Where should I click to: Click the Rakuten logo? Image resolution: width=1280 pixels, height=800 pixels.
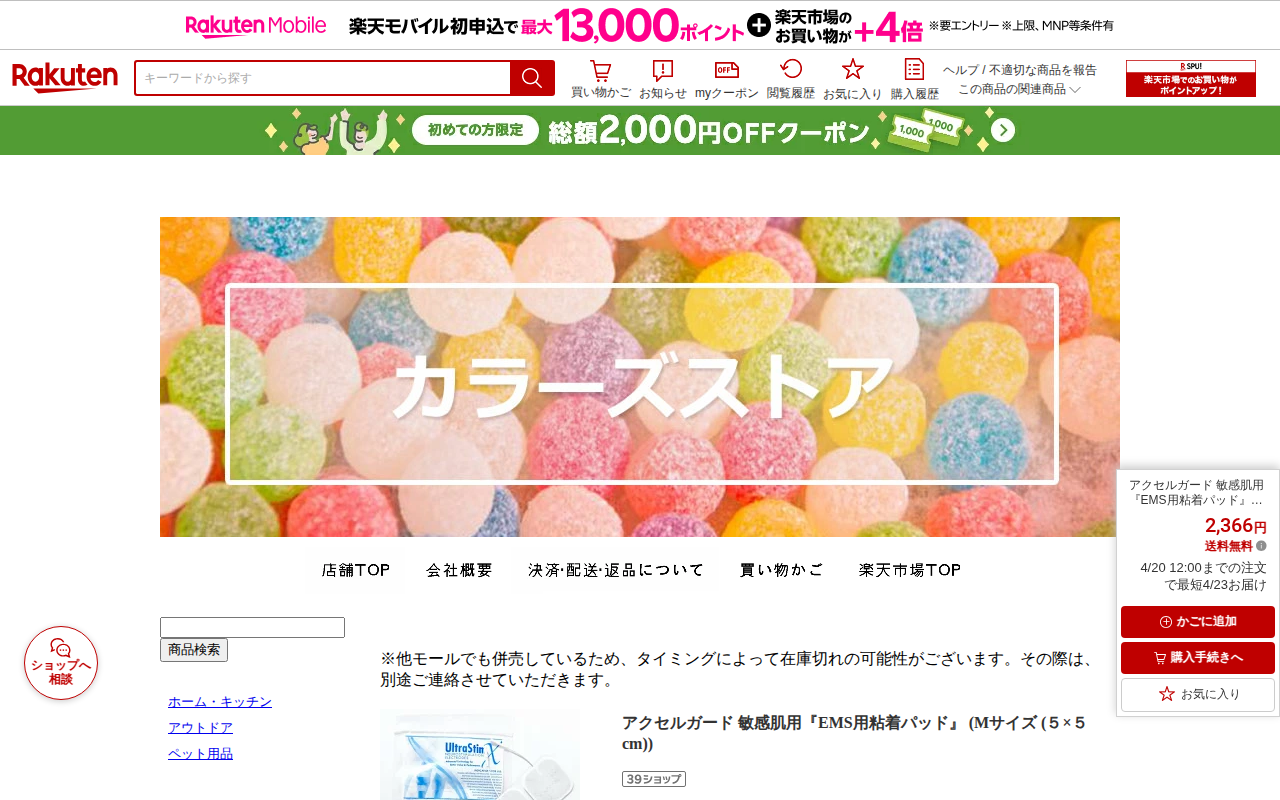[65, 78]
